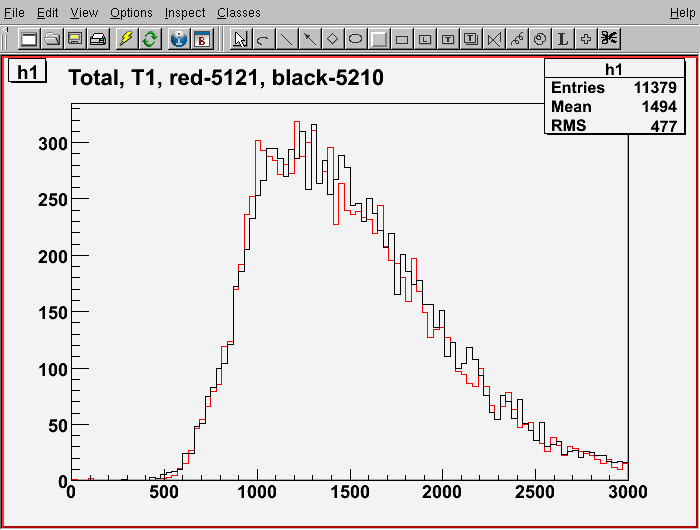Image resolution: width=700 pixels, height=530 pixels.
Task: Open the ROOT Browser icon
Action: point(202,39)
